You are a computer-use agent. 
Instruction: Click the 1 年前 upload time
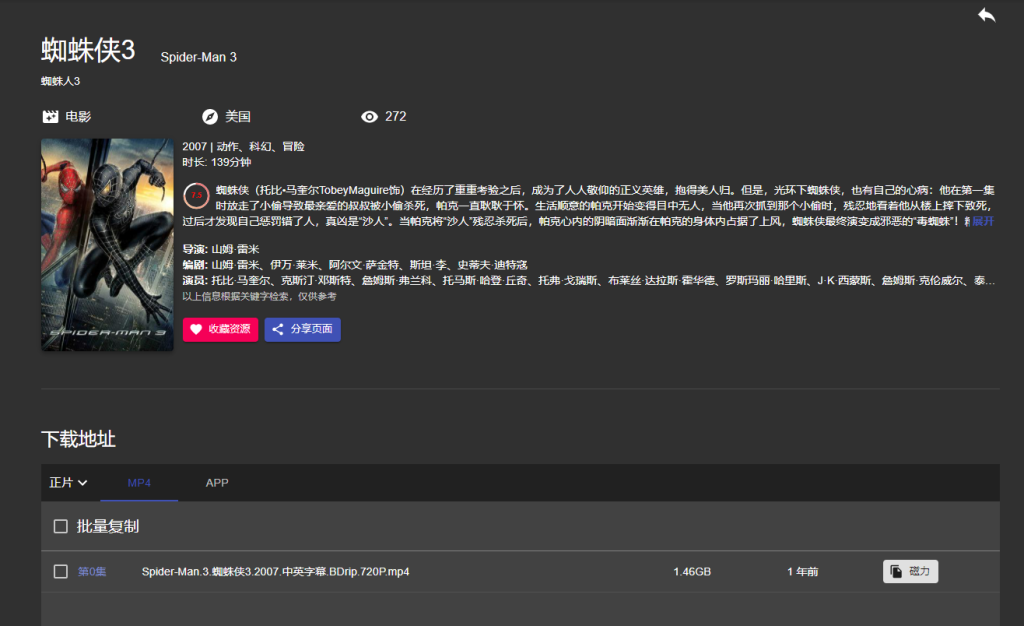[803, 572]
